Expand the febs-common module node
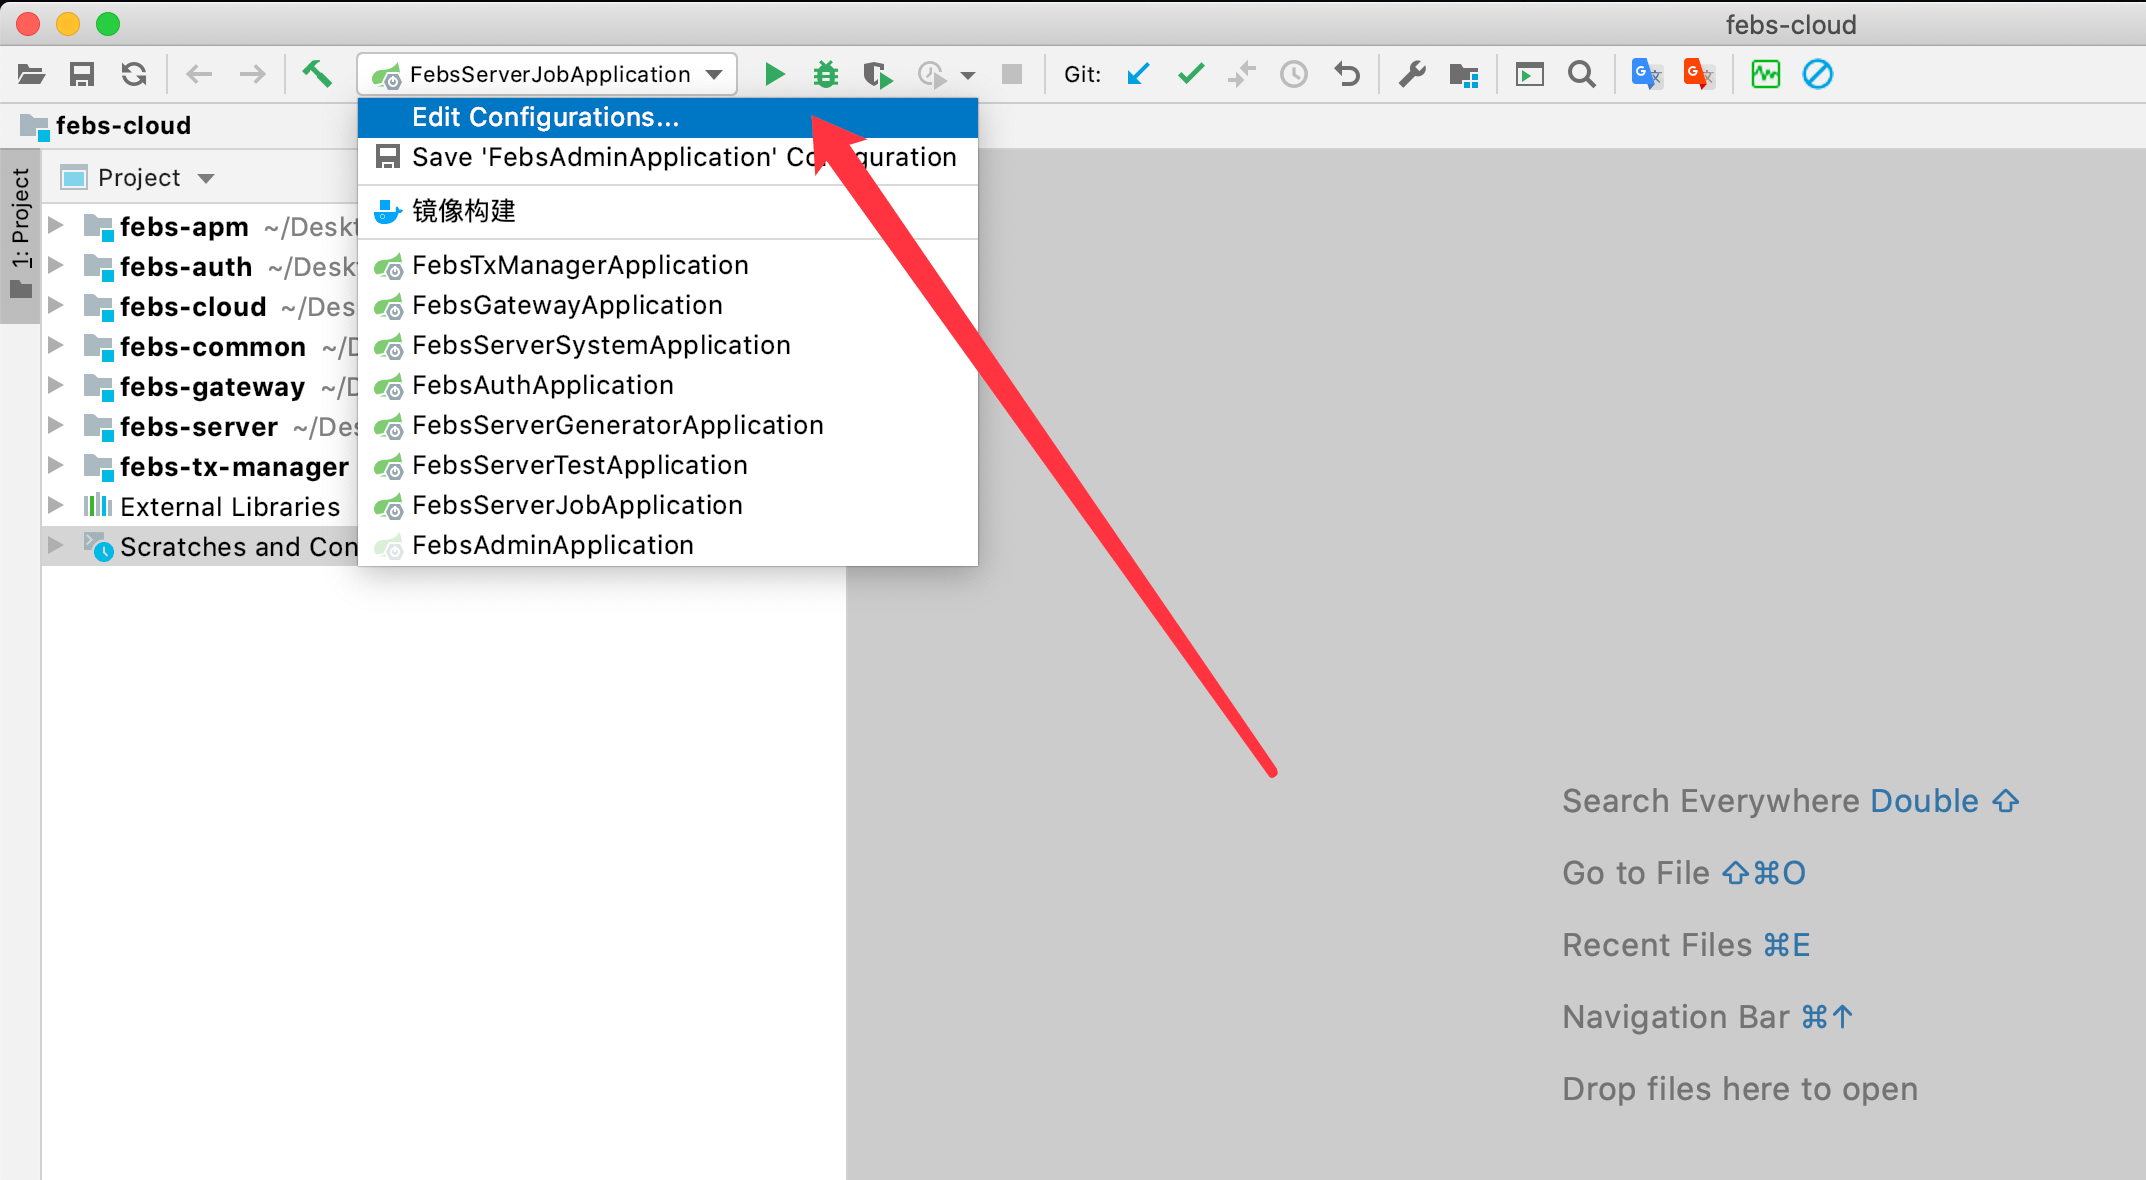This screenshot has height=1180, width=2146. (56, 346)
